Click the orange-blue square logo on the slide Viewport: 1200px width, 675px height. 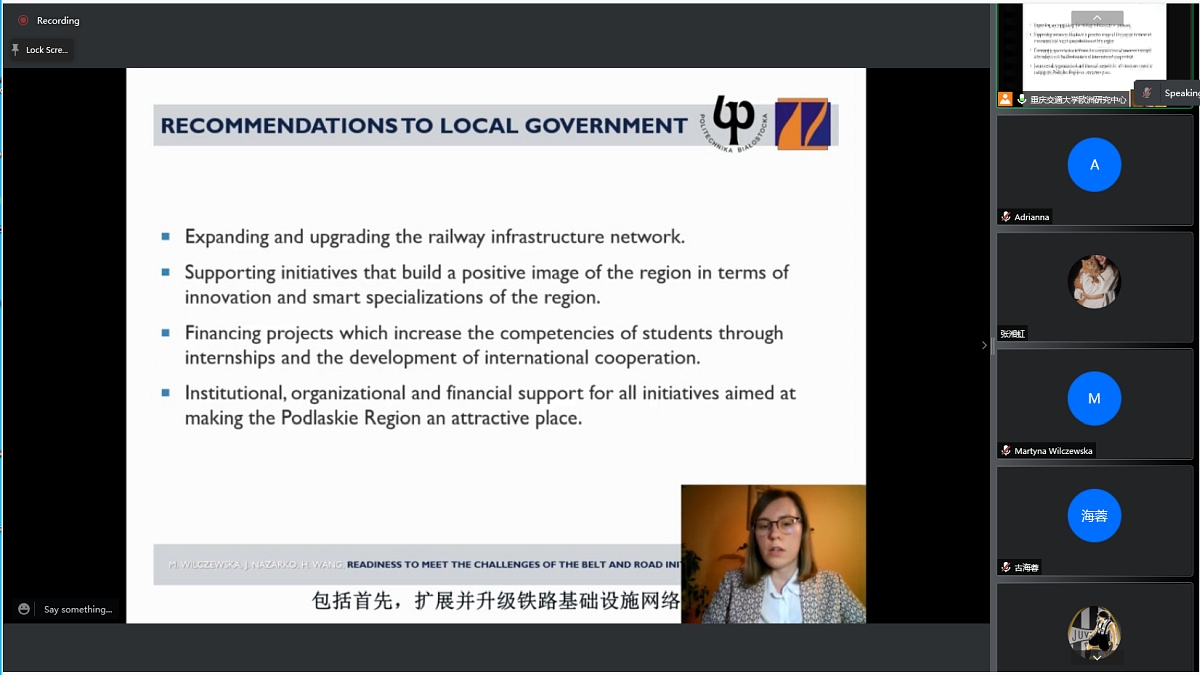(x=803, y=124)
